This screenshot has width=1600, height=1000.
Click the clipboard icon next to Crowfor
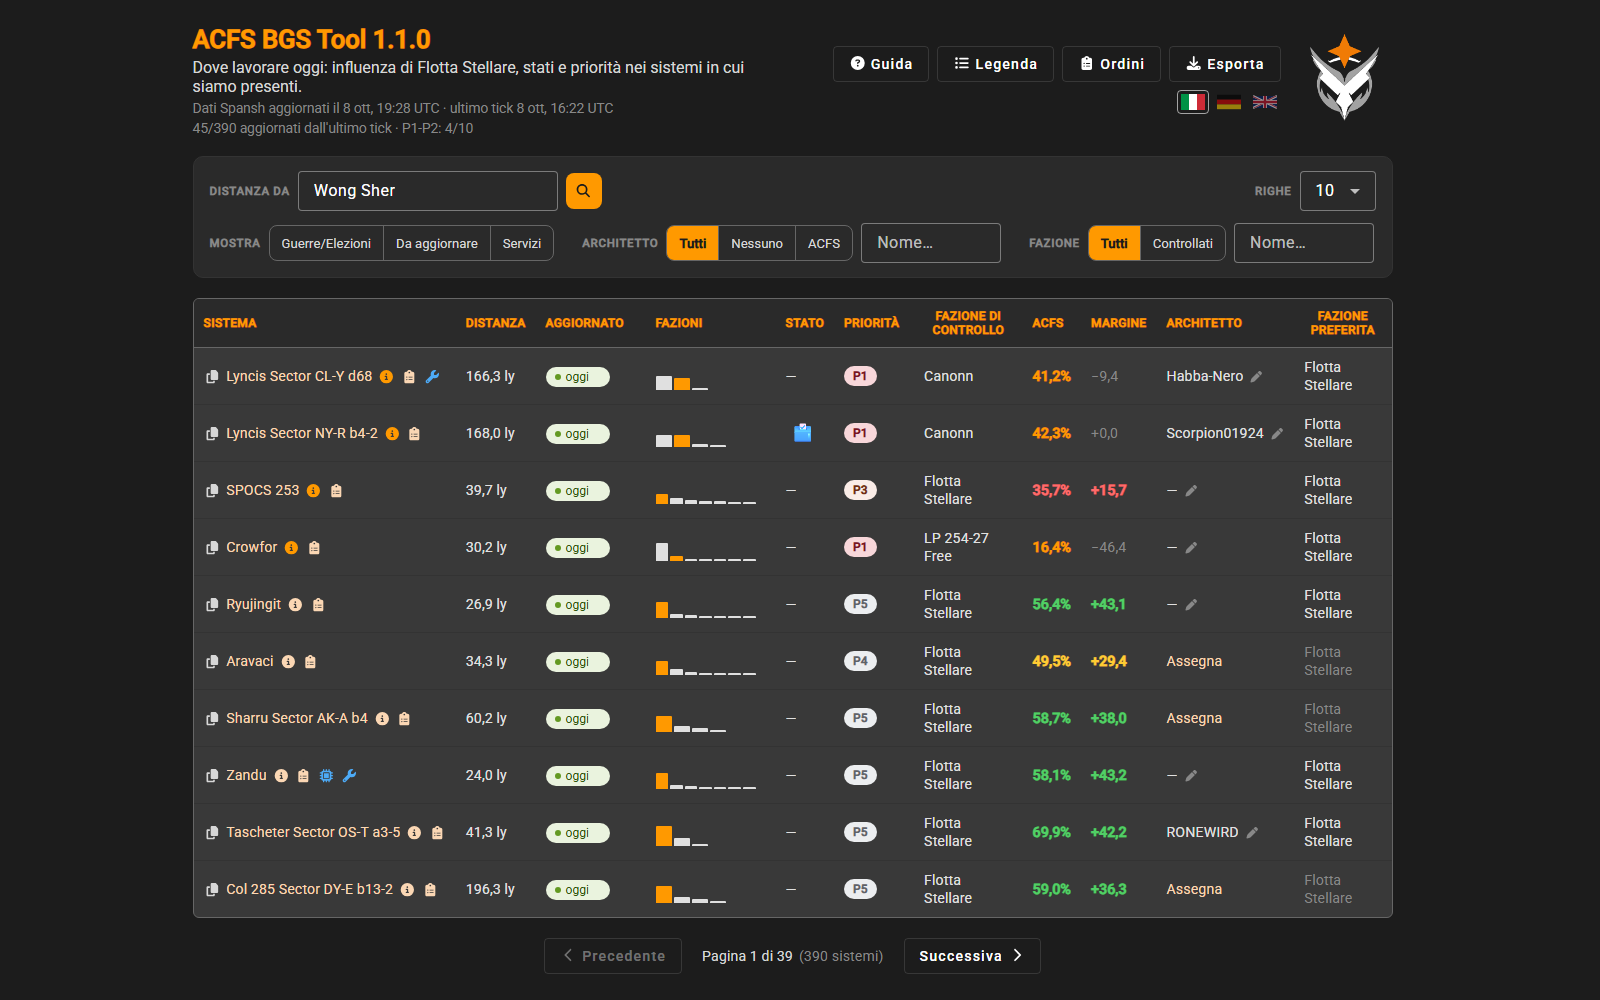[314, 548]
